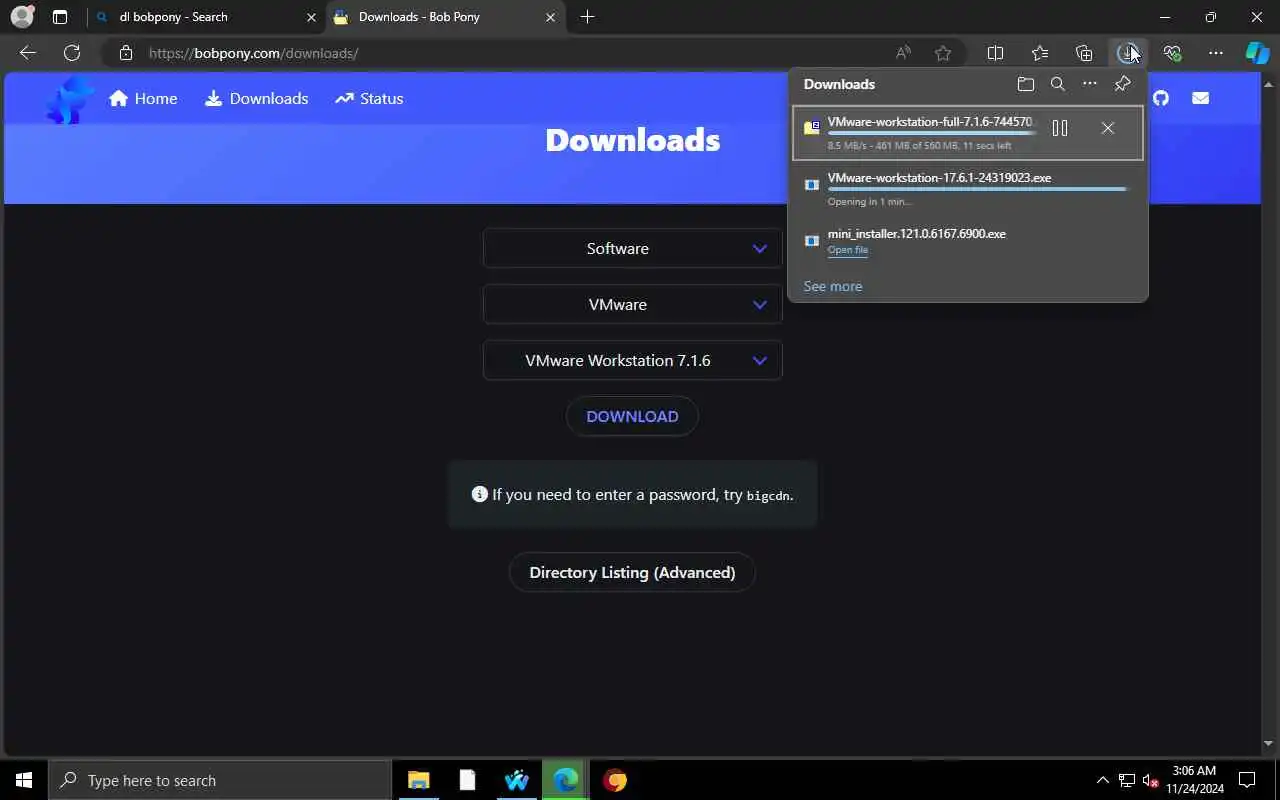
Task: Open the orange-red round taskbar icon
Action: point(615,780)
